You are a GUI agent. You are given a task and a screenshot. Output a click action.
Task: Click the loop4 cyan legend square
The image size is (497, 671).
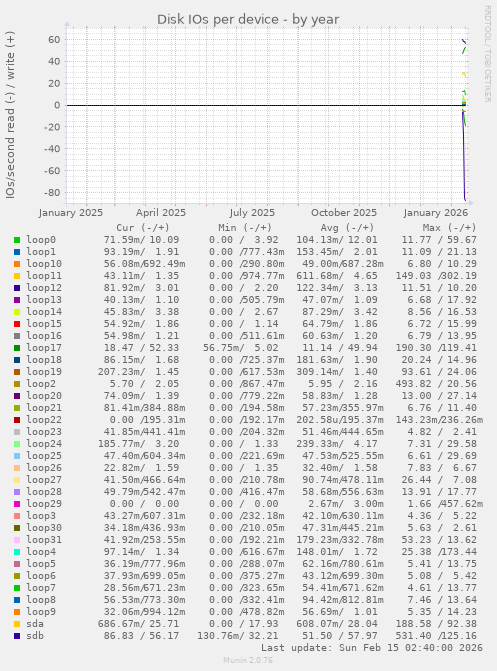pyautogui.click(x=17, y=552)
